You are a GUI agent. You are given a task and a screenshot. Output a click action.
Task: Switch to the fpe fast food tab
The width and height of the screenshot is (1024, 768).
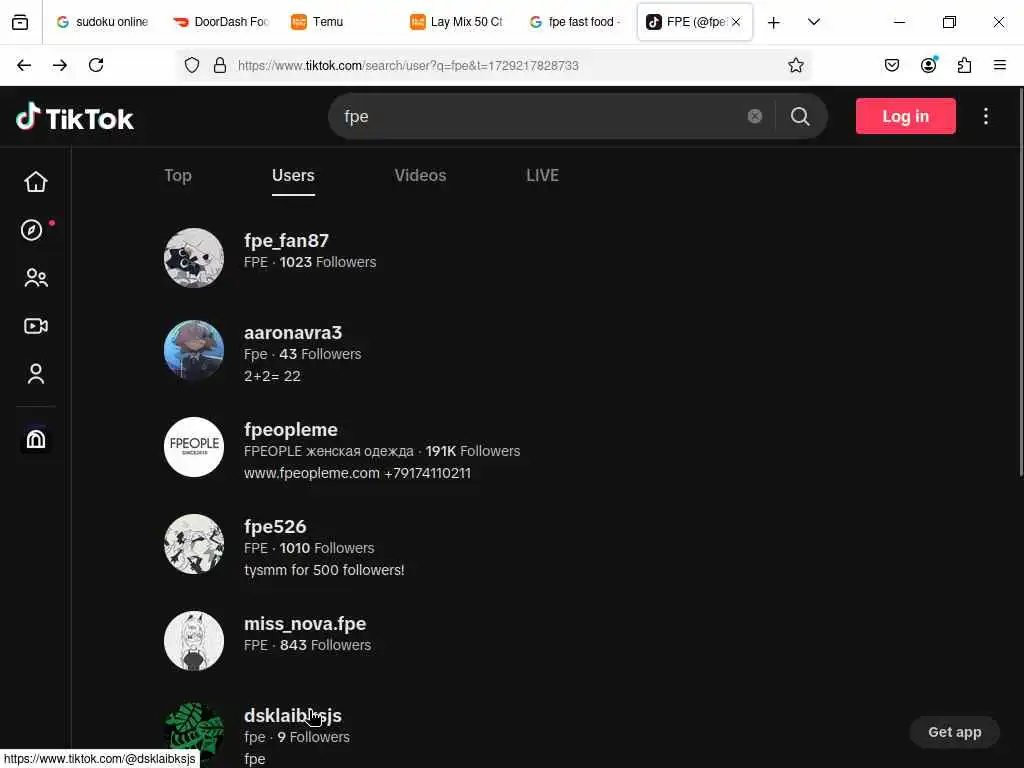(x=577, y=22)
